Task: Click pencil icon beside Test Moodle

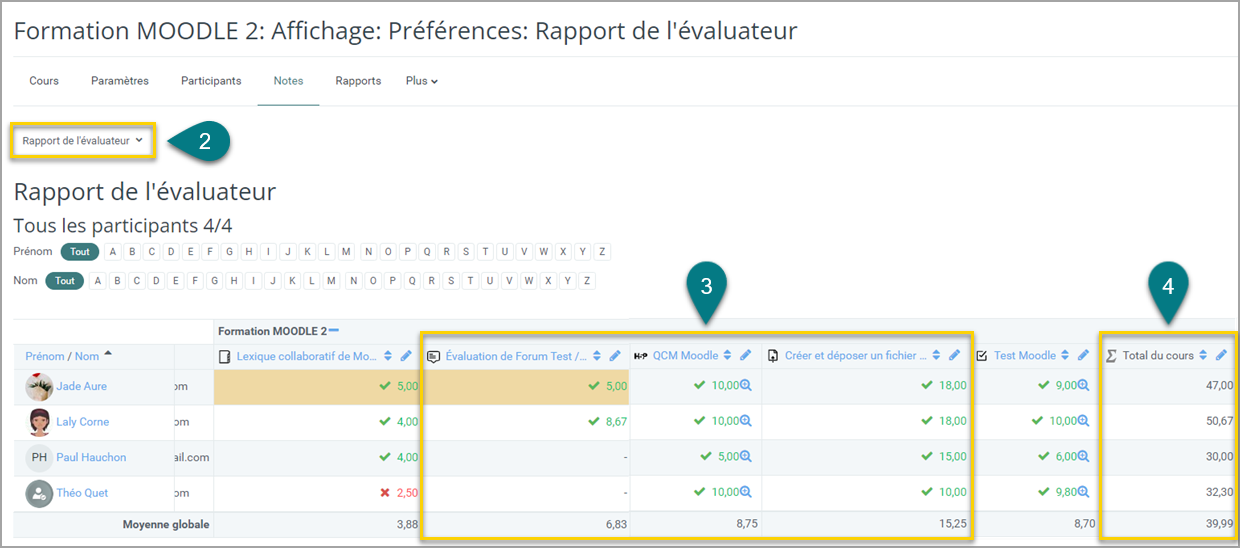Action: coord(1084,356)
